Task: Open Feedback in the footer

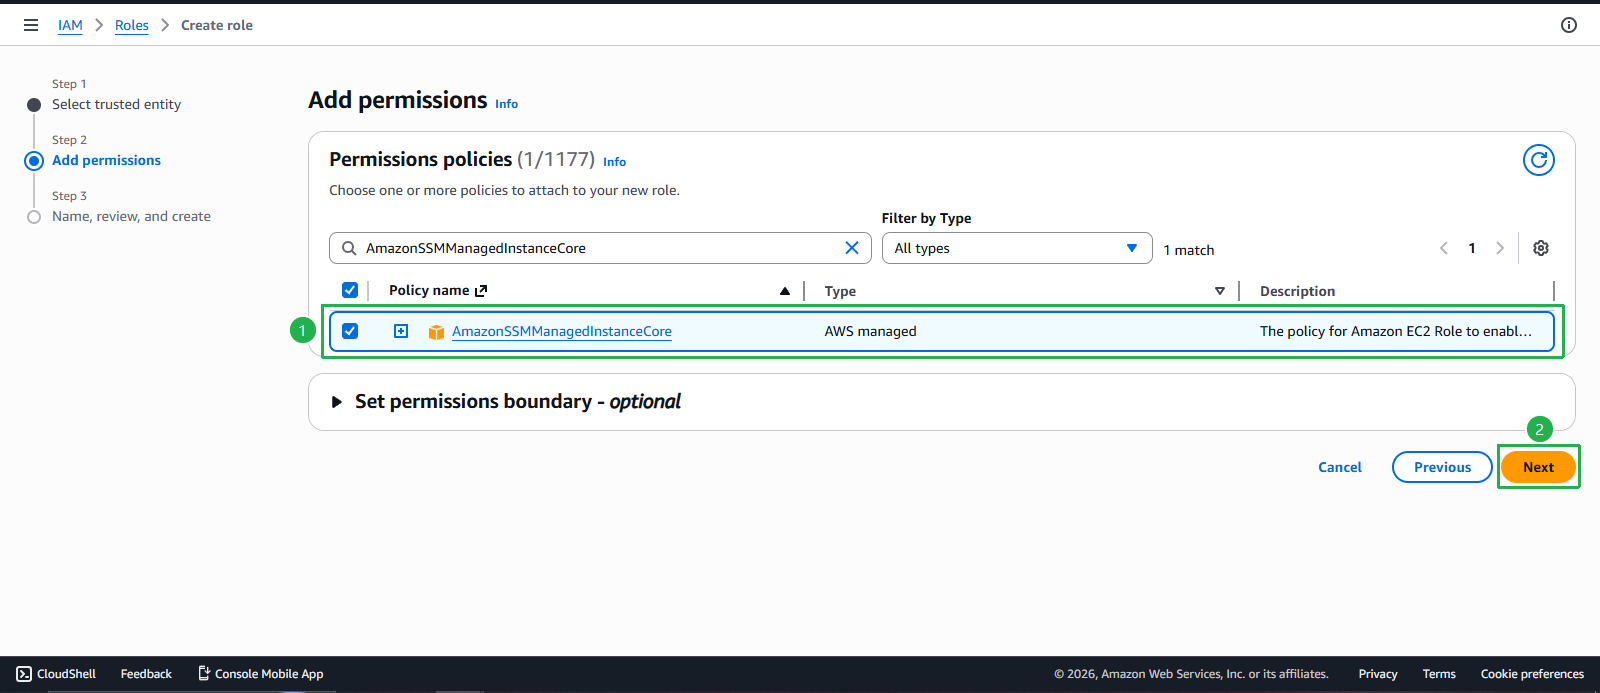Action: click(146, 674)
